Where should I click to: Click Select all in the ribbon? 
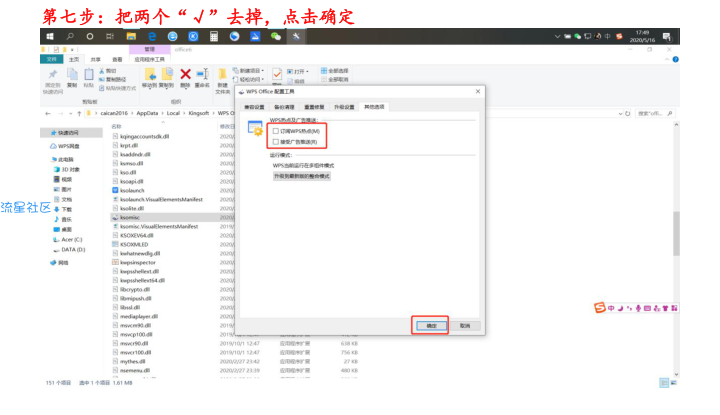[335, 71]
